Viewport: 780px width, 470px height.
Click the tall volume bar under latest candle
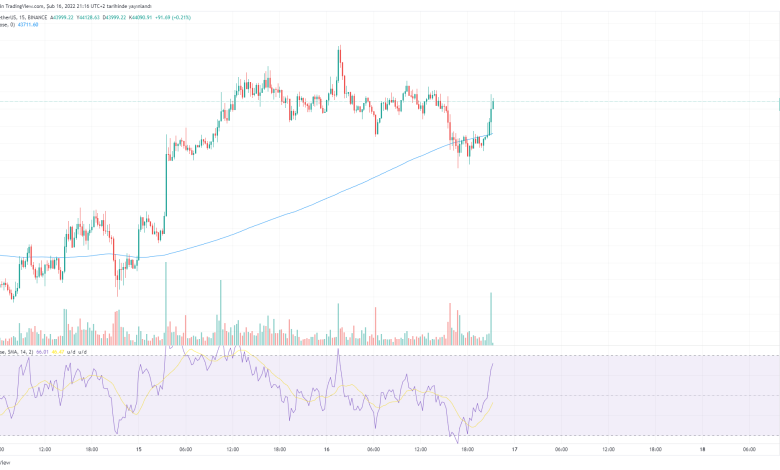[491, 320]
